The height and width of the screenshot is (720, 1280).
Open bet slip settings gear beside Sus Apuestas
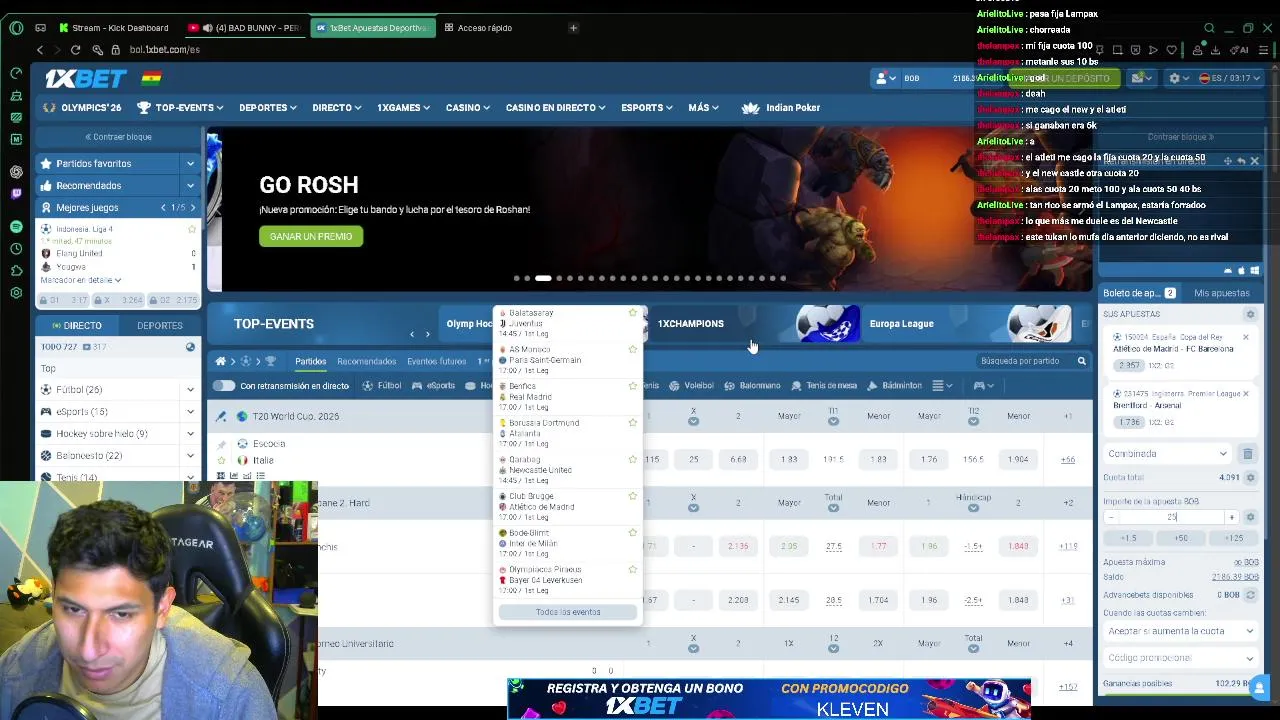pos(1250,314)
